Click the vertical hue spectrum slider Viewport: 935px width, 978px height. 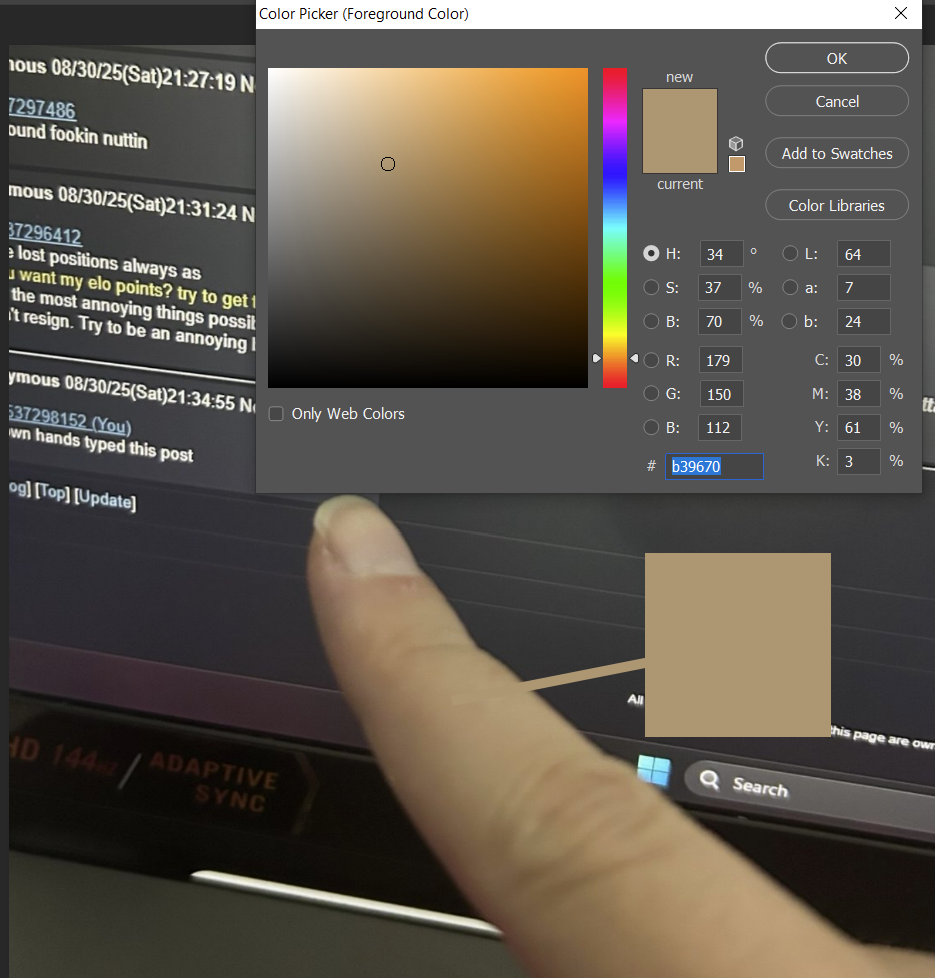click(614, 228)
